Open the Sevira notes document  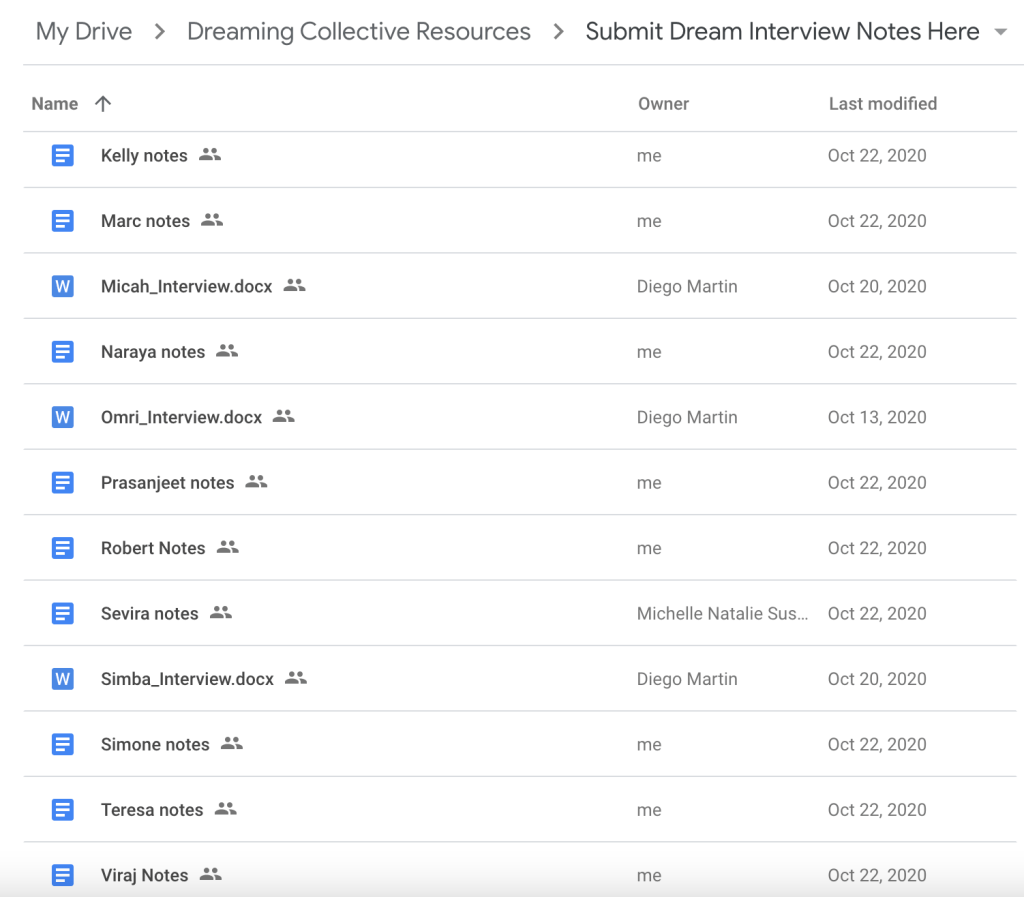tap(150, 614)
